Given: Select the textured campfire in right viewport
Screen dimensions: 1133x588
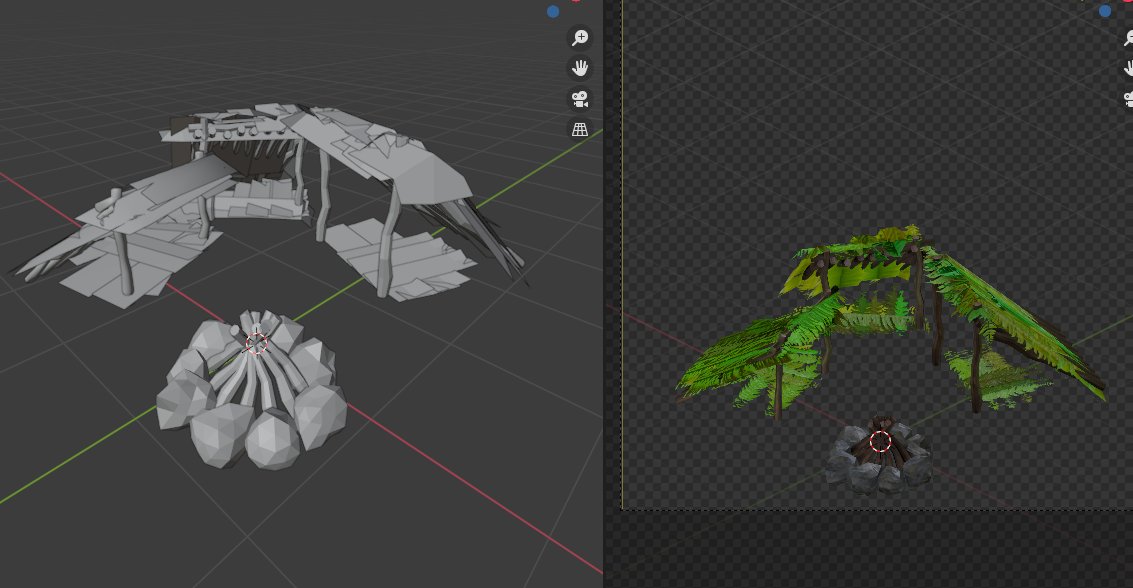Looking at the screenshot, I should pyautogui.click(x=879, y=454).
